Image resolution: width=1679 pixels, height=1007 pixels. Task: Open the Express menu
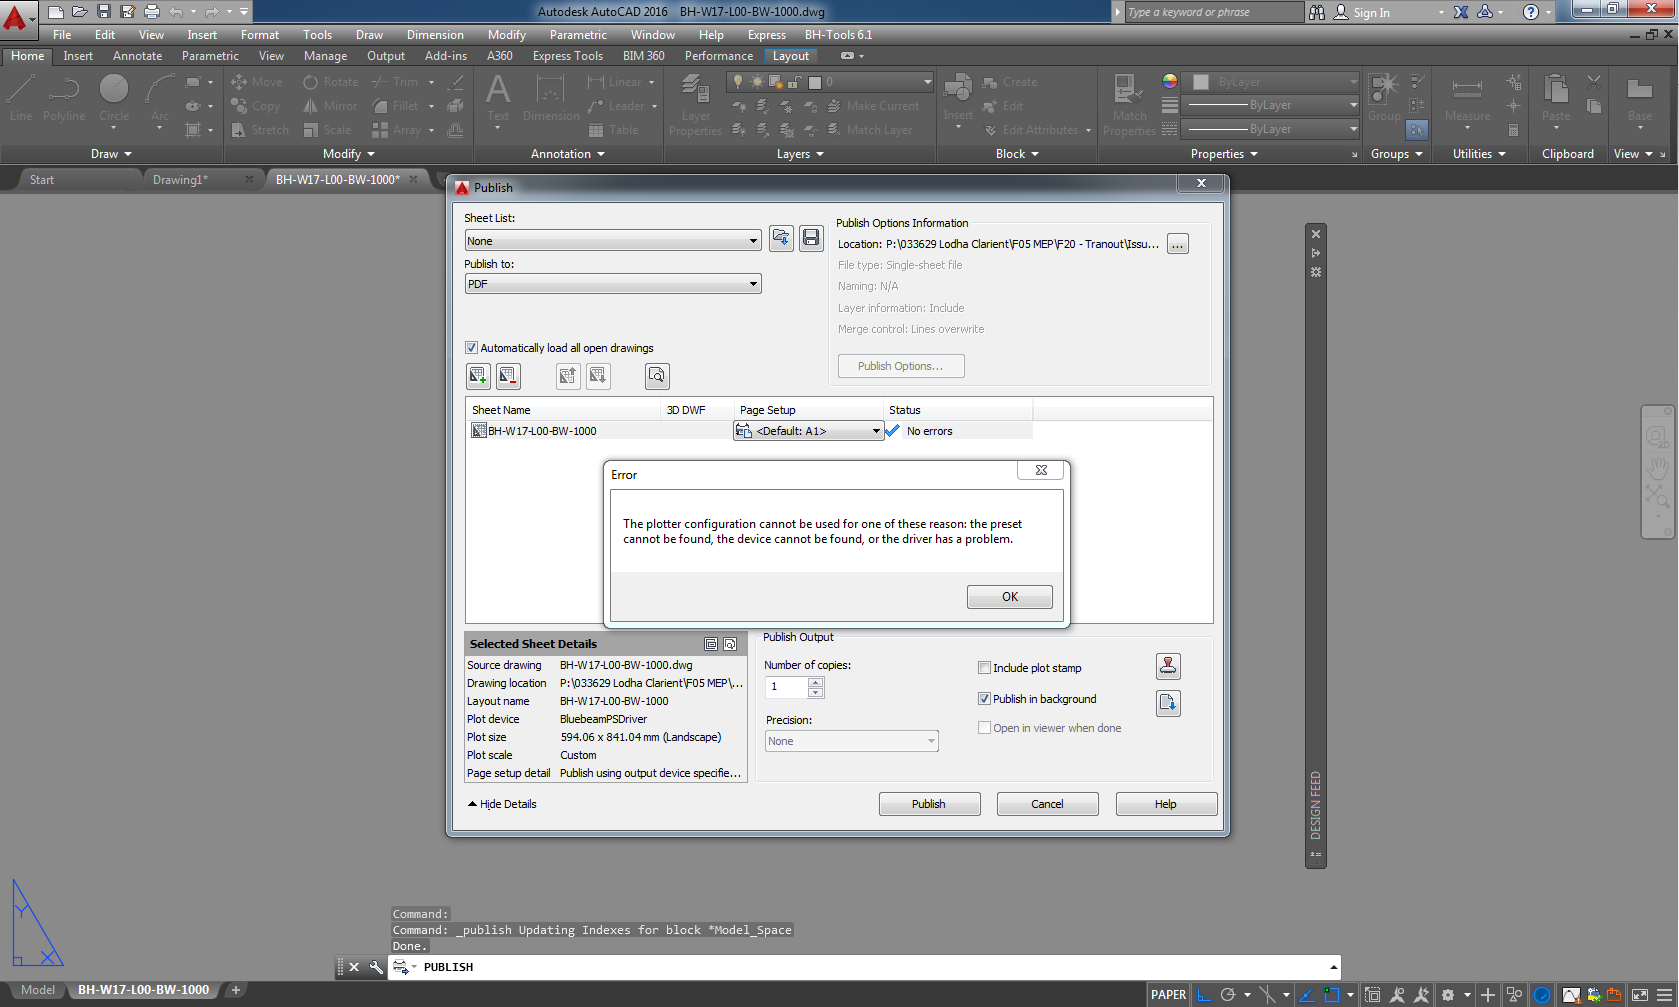(x=766, y=34)
